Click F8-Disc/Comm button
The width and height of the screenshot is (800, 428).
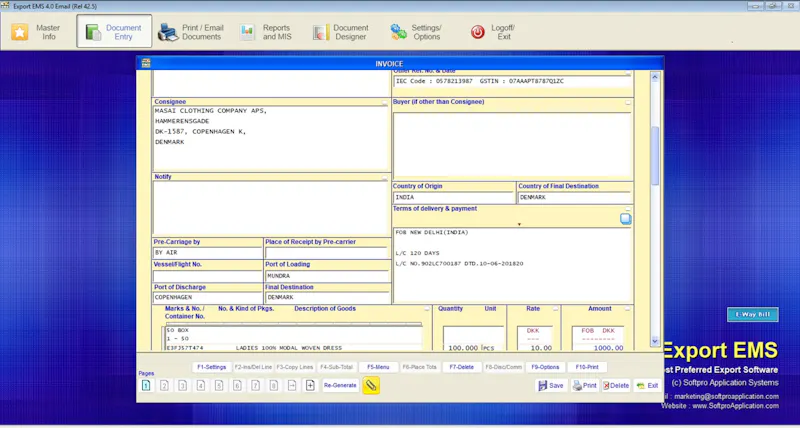(x=504, y=367)
